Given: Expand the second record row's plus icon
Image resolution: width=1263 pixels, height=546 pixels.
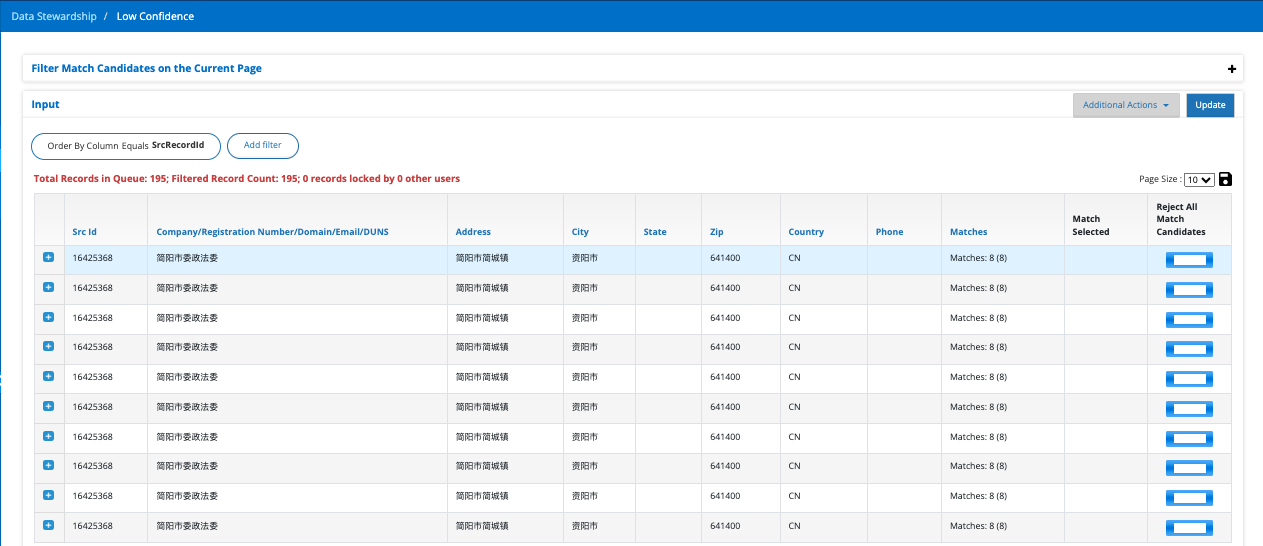Looking at the screenshot, I should pos(49,287).
